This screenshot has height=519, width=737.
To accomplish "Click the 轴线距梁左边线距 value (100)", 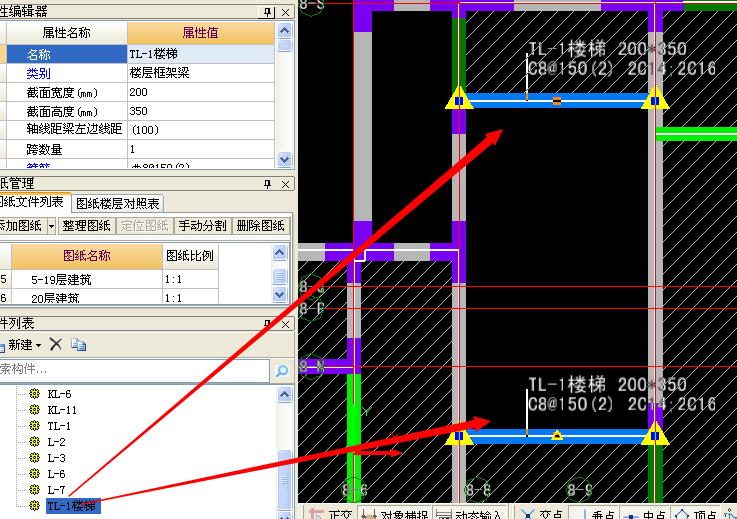I will (x=201, y=130).
